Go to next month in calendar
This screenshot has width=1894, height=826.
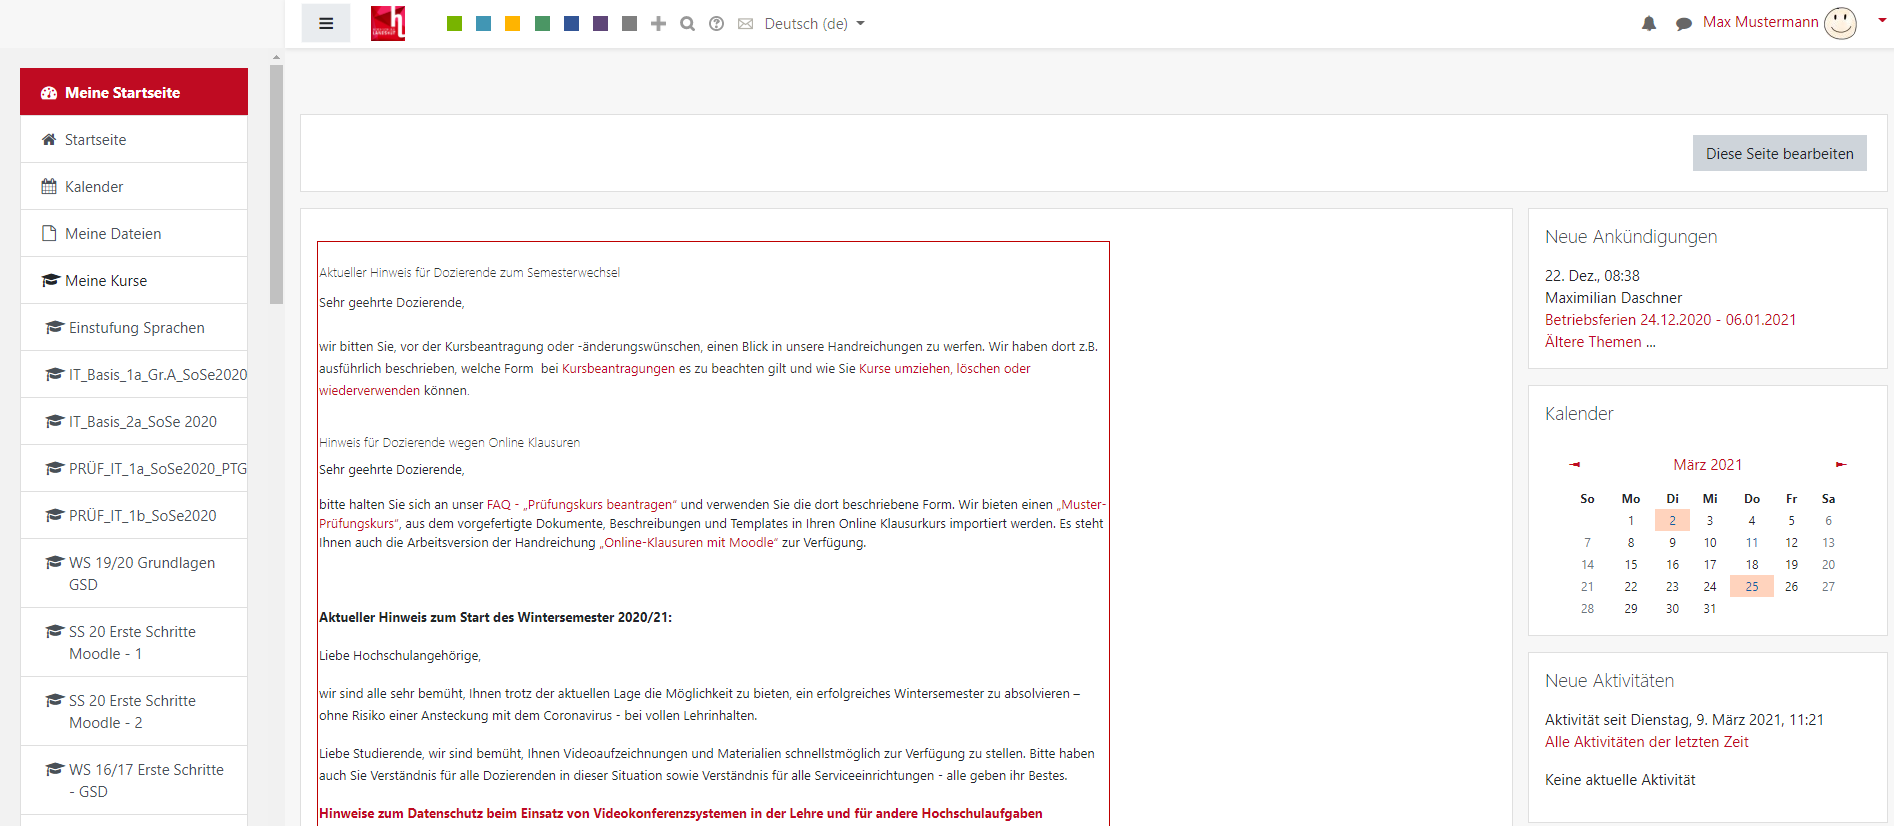pos(1841,464)
